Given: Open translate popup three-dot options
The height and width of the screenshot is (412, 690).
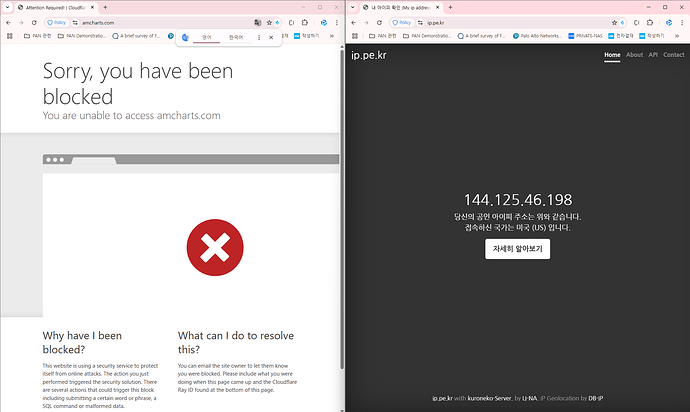Looking at the screenshot, I should tap(259, 37).
